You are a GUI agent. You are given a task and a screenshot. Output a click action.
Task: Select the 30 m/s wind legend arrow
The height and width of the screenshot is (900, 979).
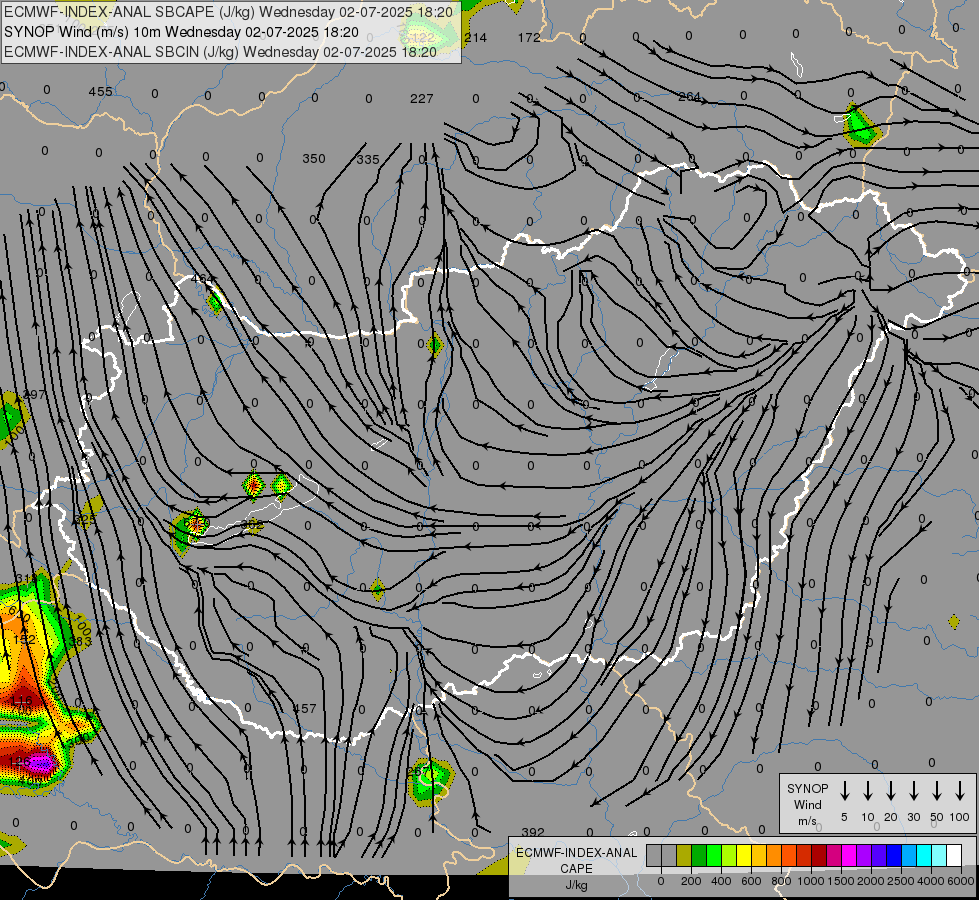point(913,791)
